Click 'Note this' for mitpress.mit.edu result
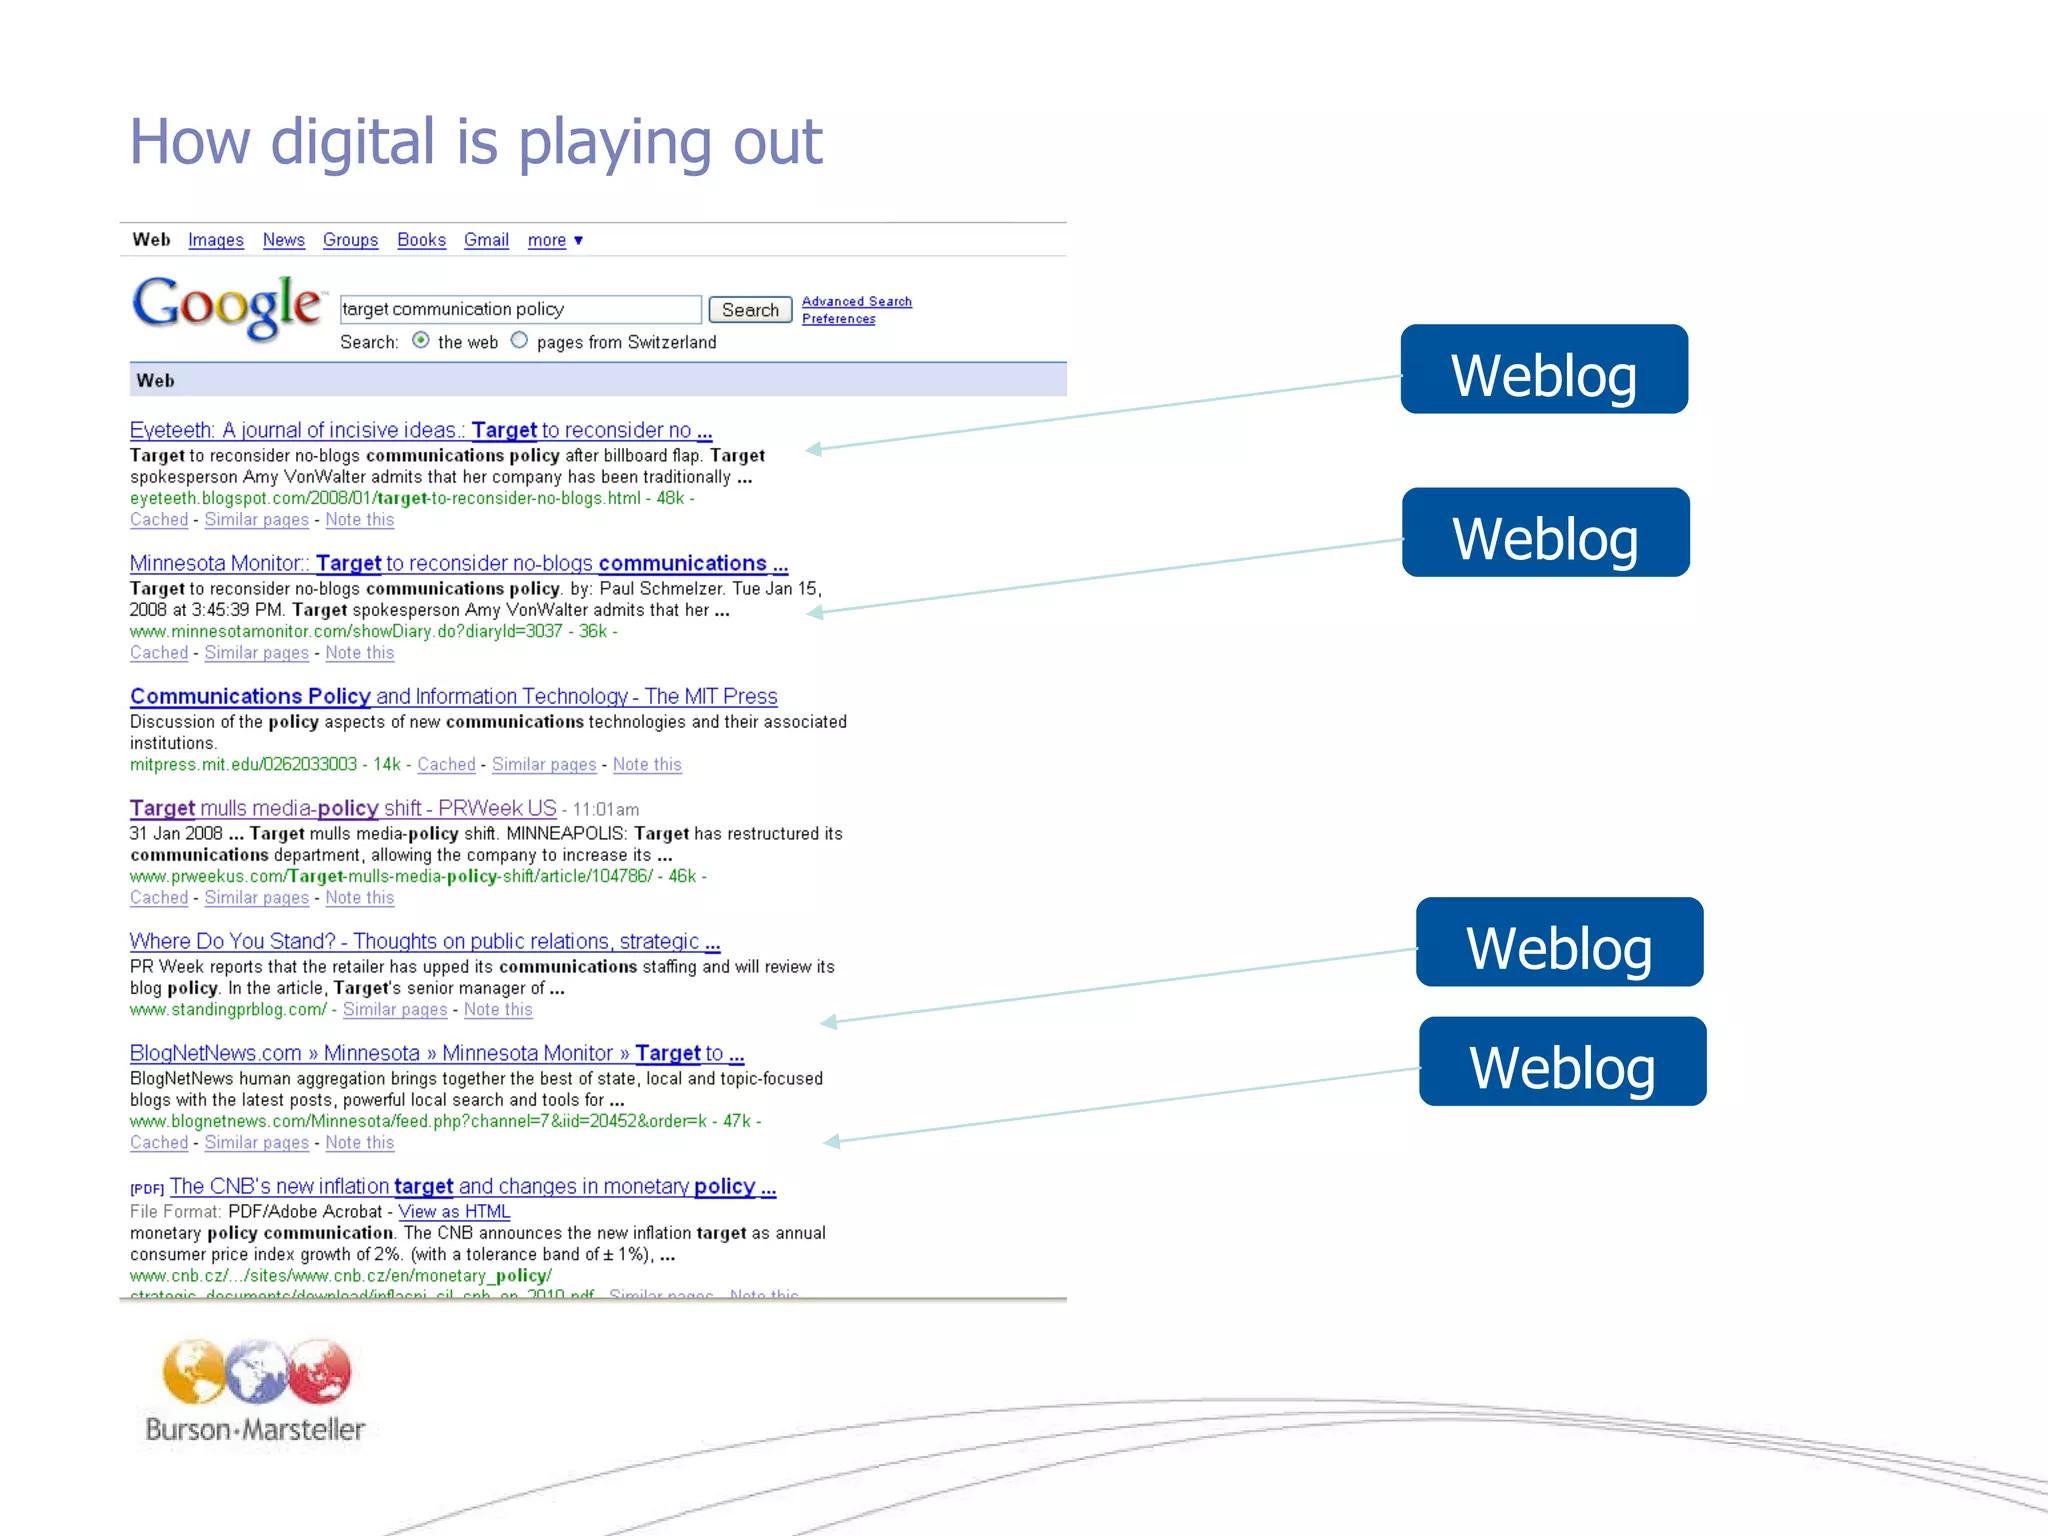Screen dimensions: 2048x1536 (x=647, y=765)
